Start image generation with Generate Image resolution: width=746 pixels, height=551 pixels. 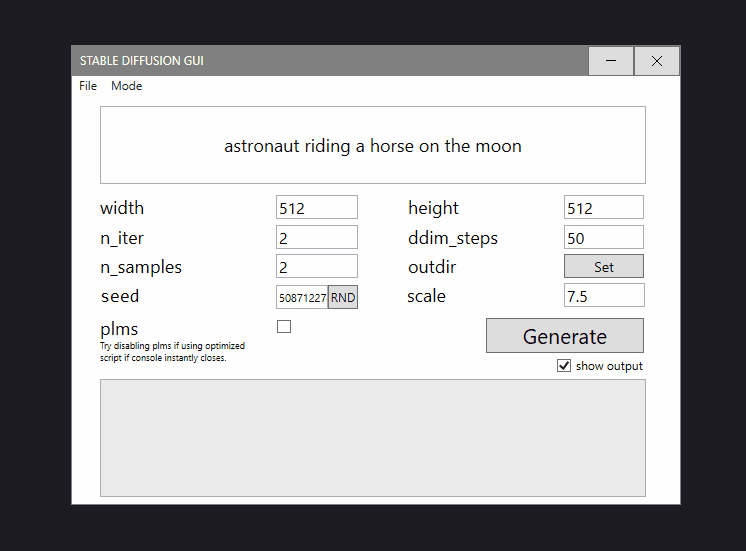tap(565, 336)
